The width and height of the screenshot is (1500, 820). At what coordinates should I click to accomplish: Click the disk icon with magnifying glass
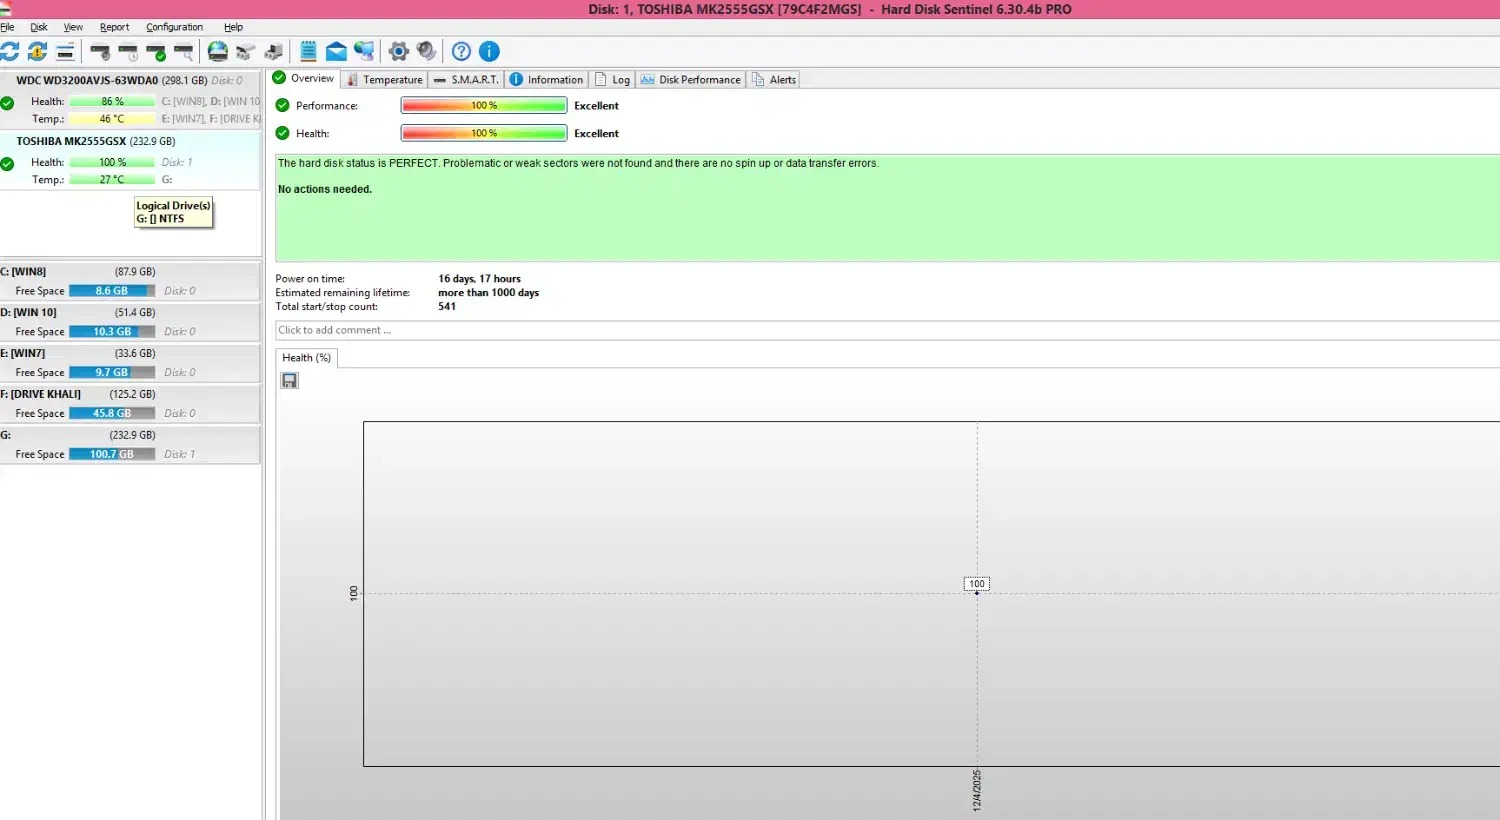coord(183,52)
